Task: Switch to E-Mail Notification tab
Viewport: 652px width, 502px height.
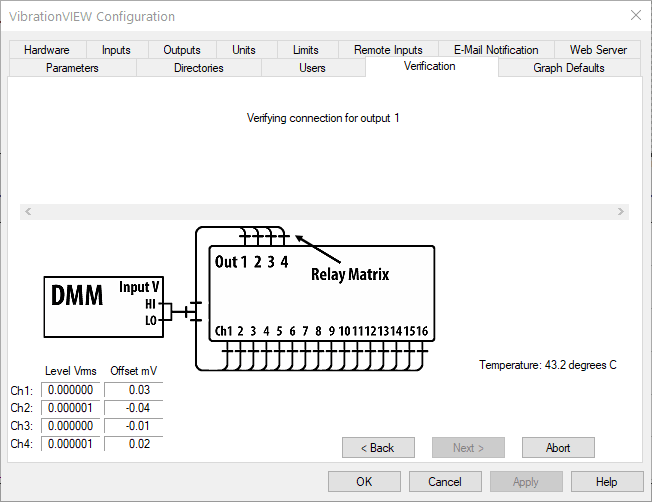Action: pyautogui.click(x=496, y=50)
